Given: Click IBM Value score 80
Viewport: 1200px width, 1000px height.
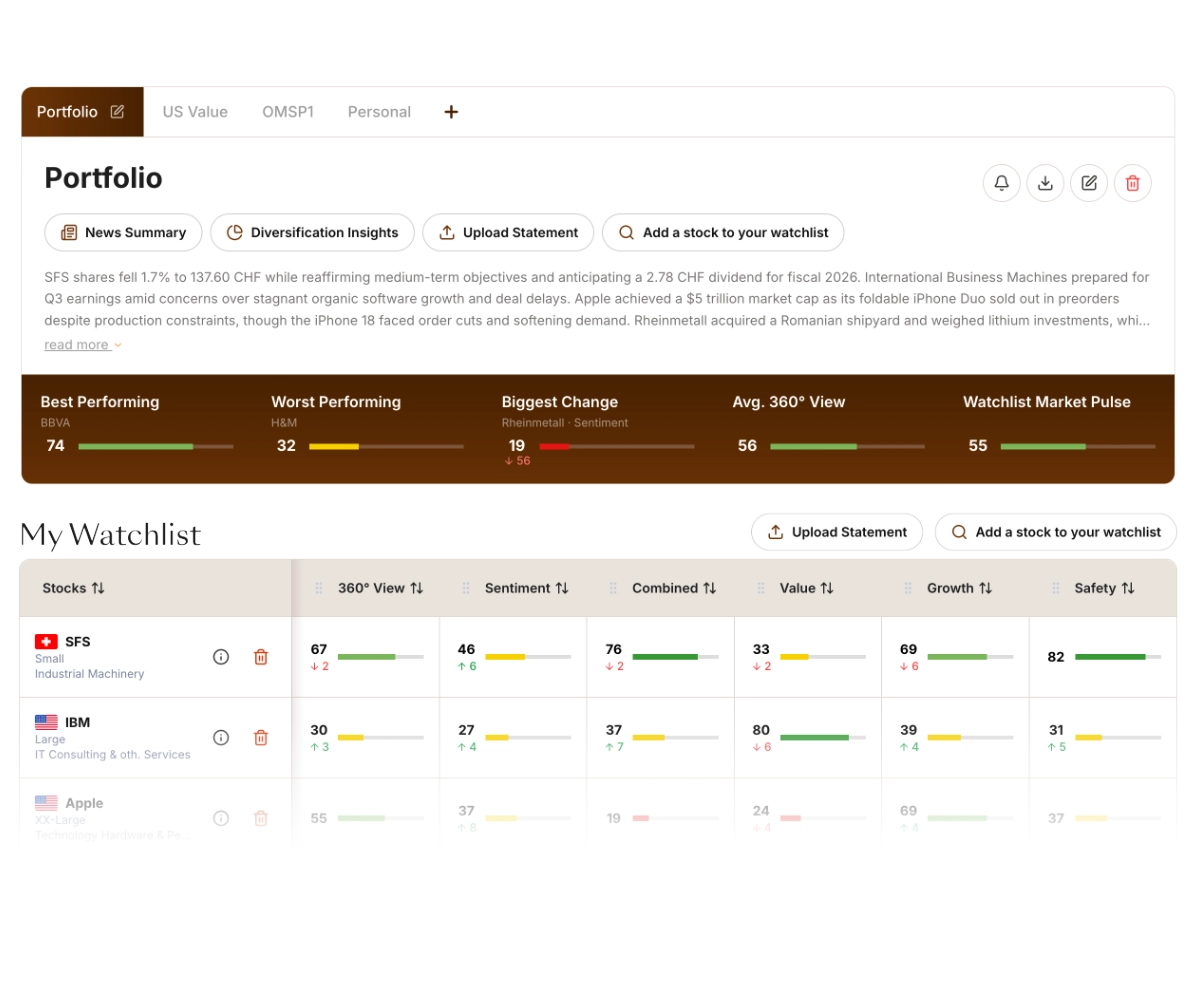Looking at the screenshot, I should (761, 730).
